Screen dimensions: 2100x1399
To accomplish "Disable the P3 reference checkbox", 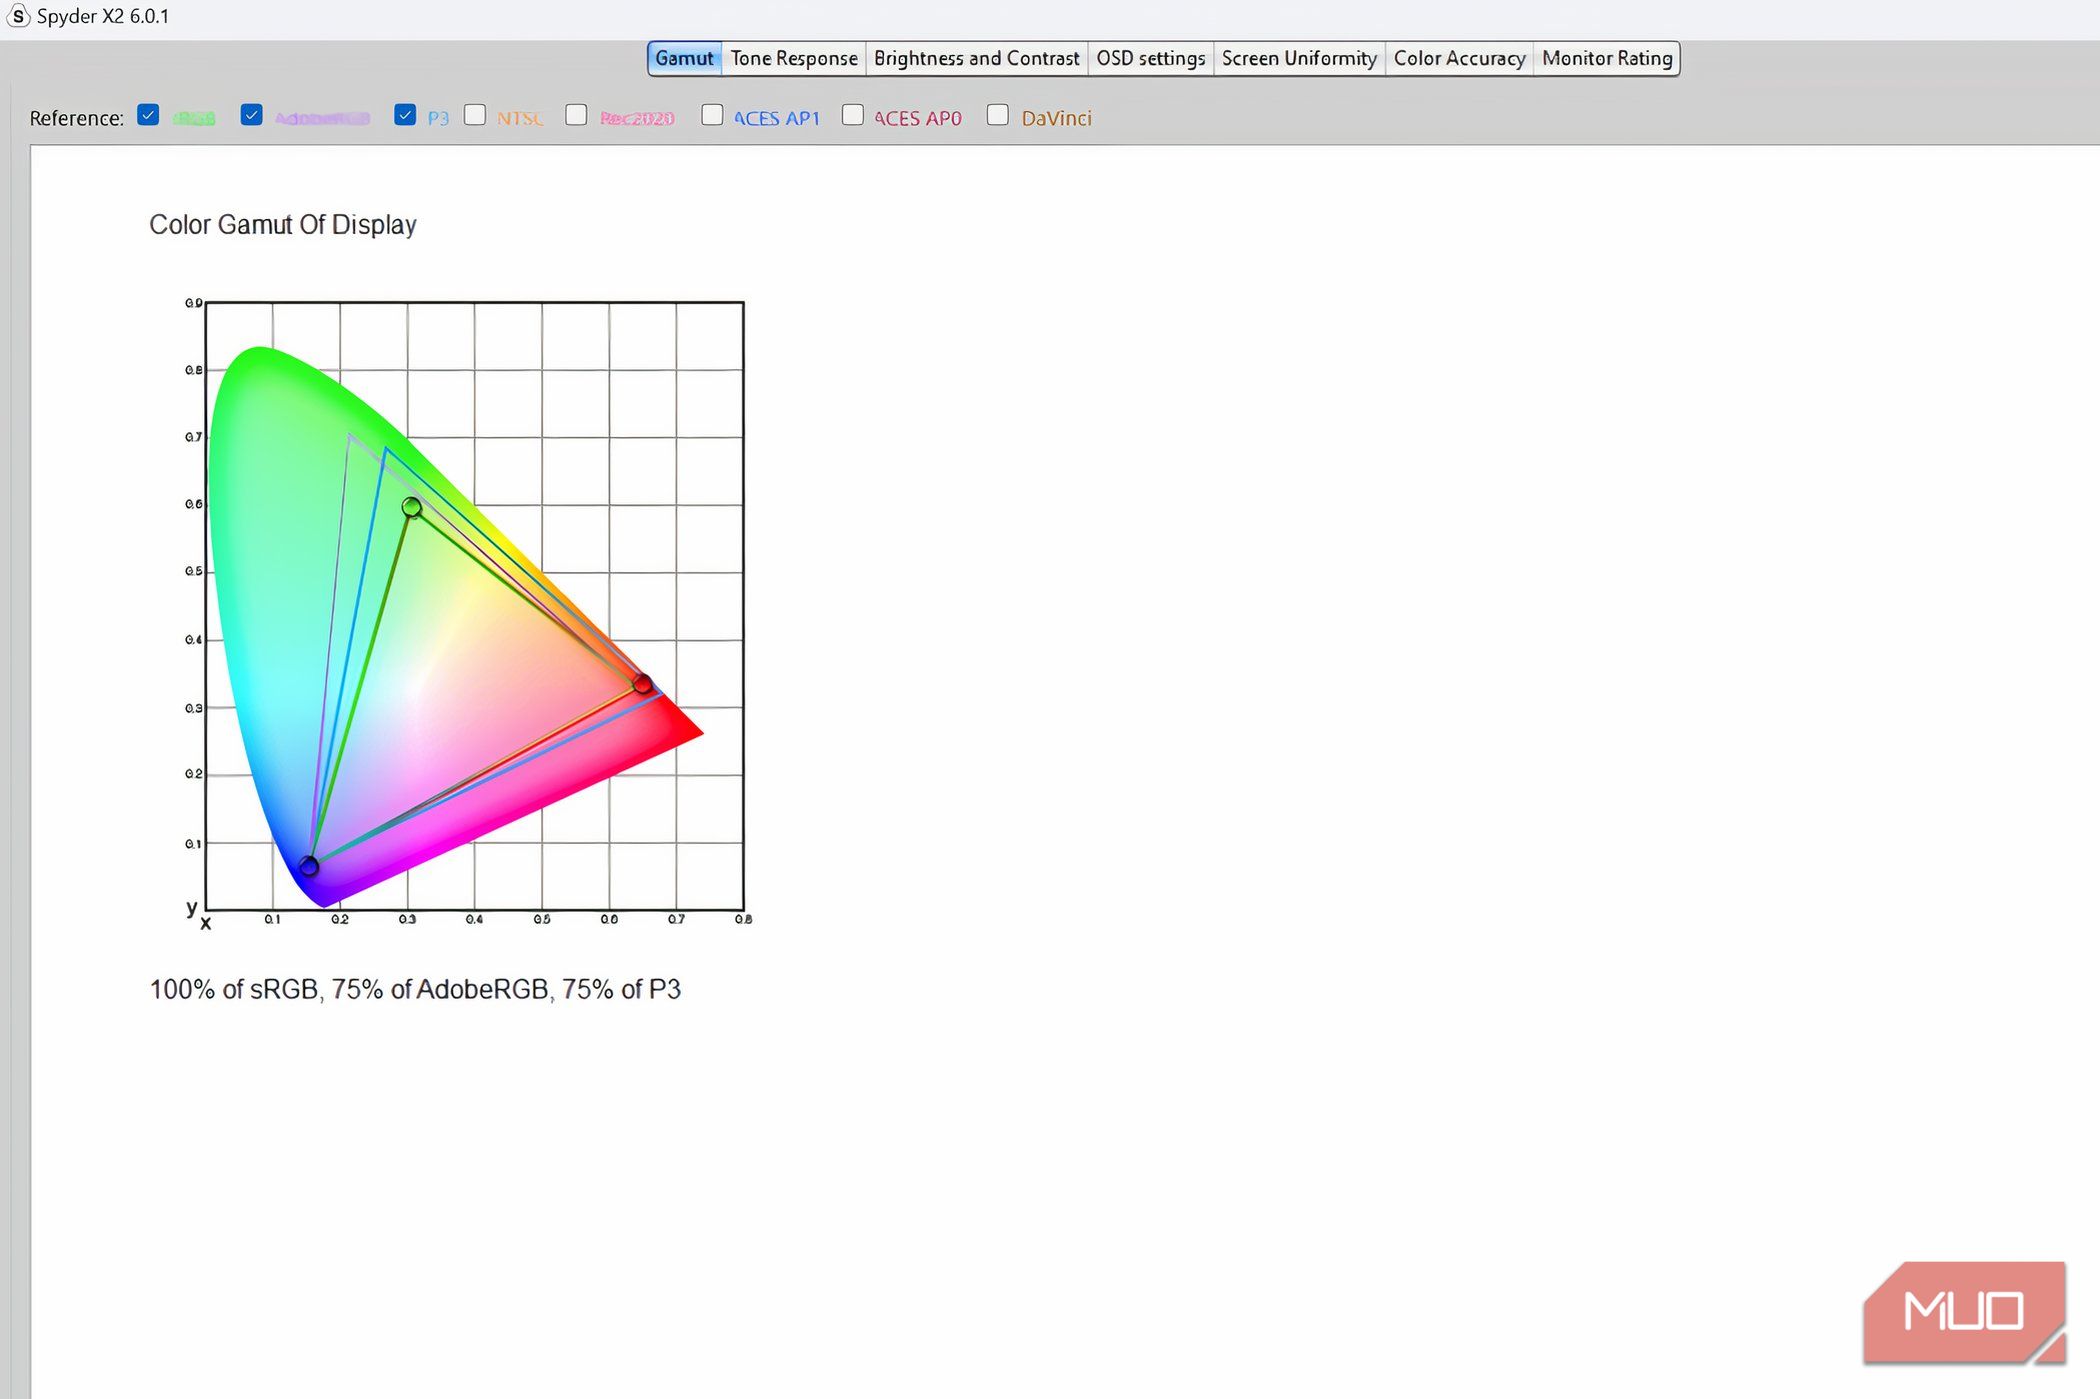I will (x=404, y=115).
